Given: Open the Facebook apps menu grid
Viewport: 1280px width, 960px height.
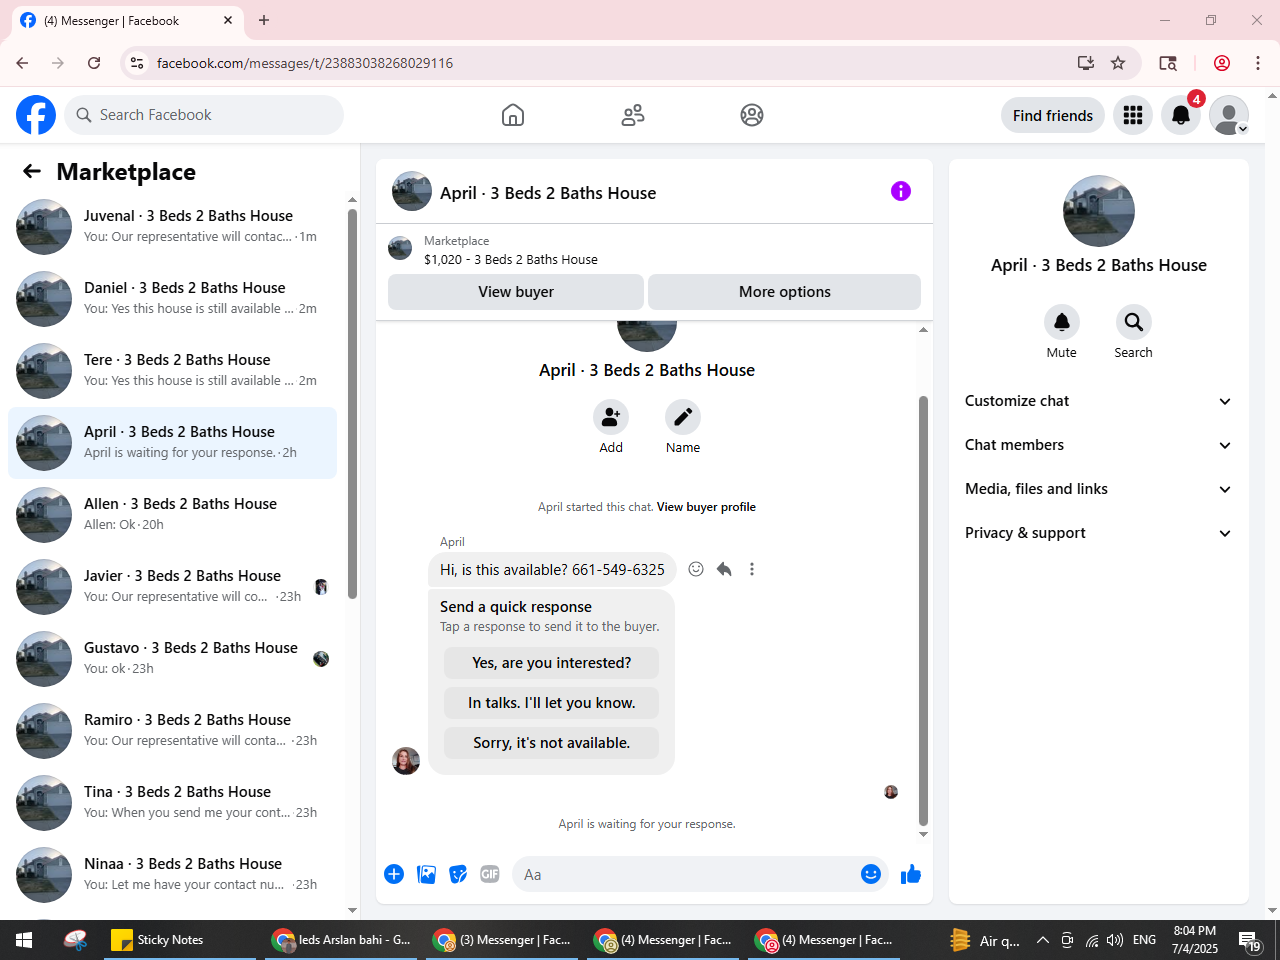Looking at the screenshot, I should (1133, 115).
